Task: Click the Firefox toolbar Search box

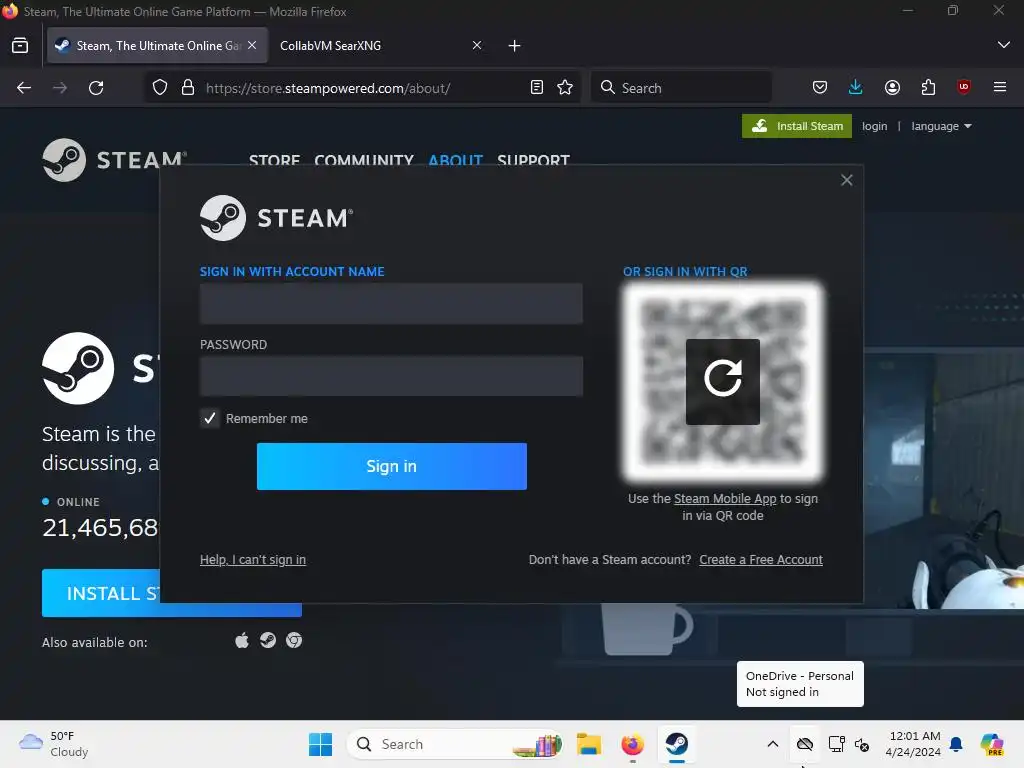Action: [x=681, y=88]
